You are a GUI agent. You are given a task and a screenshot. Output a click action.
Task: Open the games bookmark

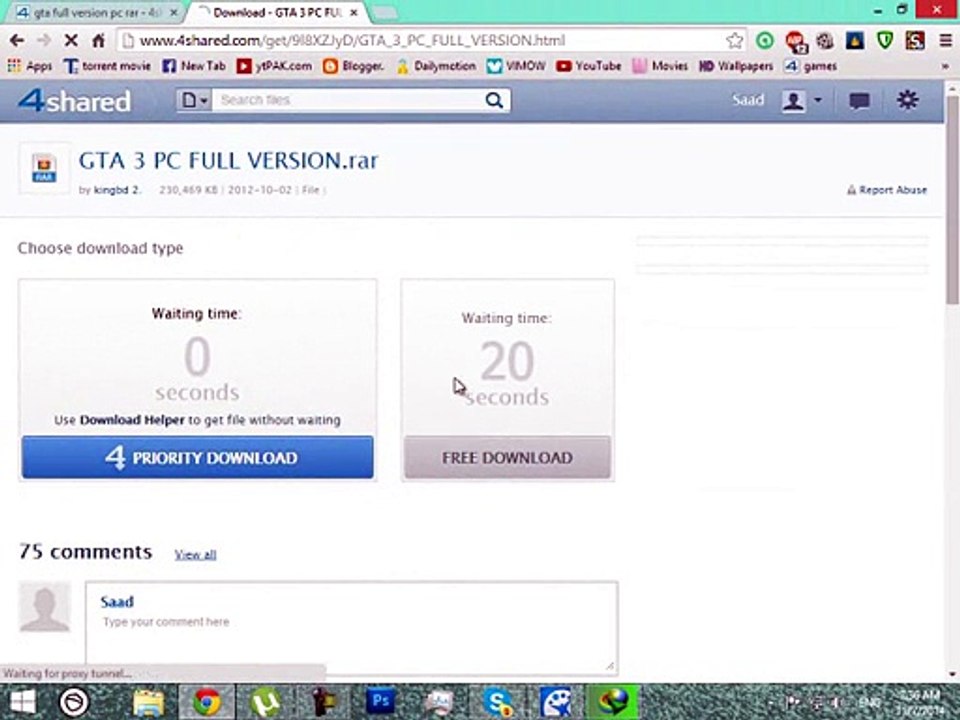[x=811, y=66]
